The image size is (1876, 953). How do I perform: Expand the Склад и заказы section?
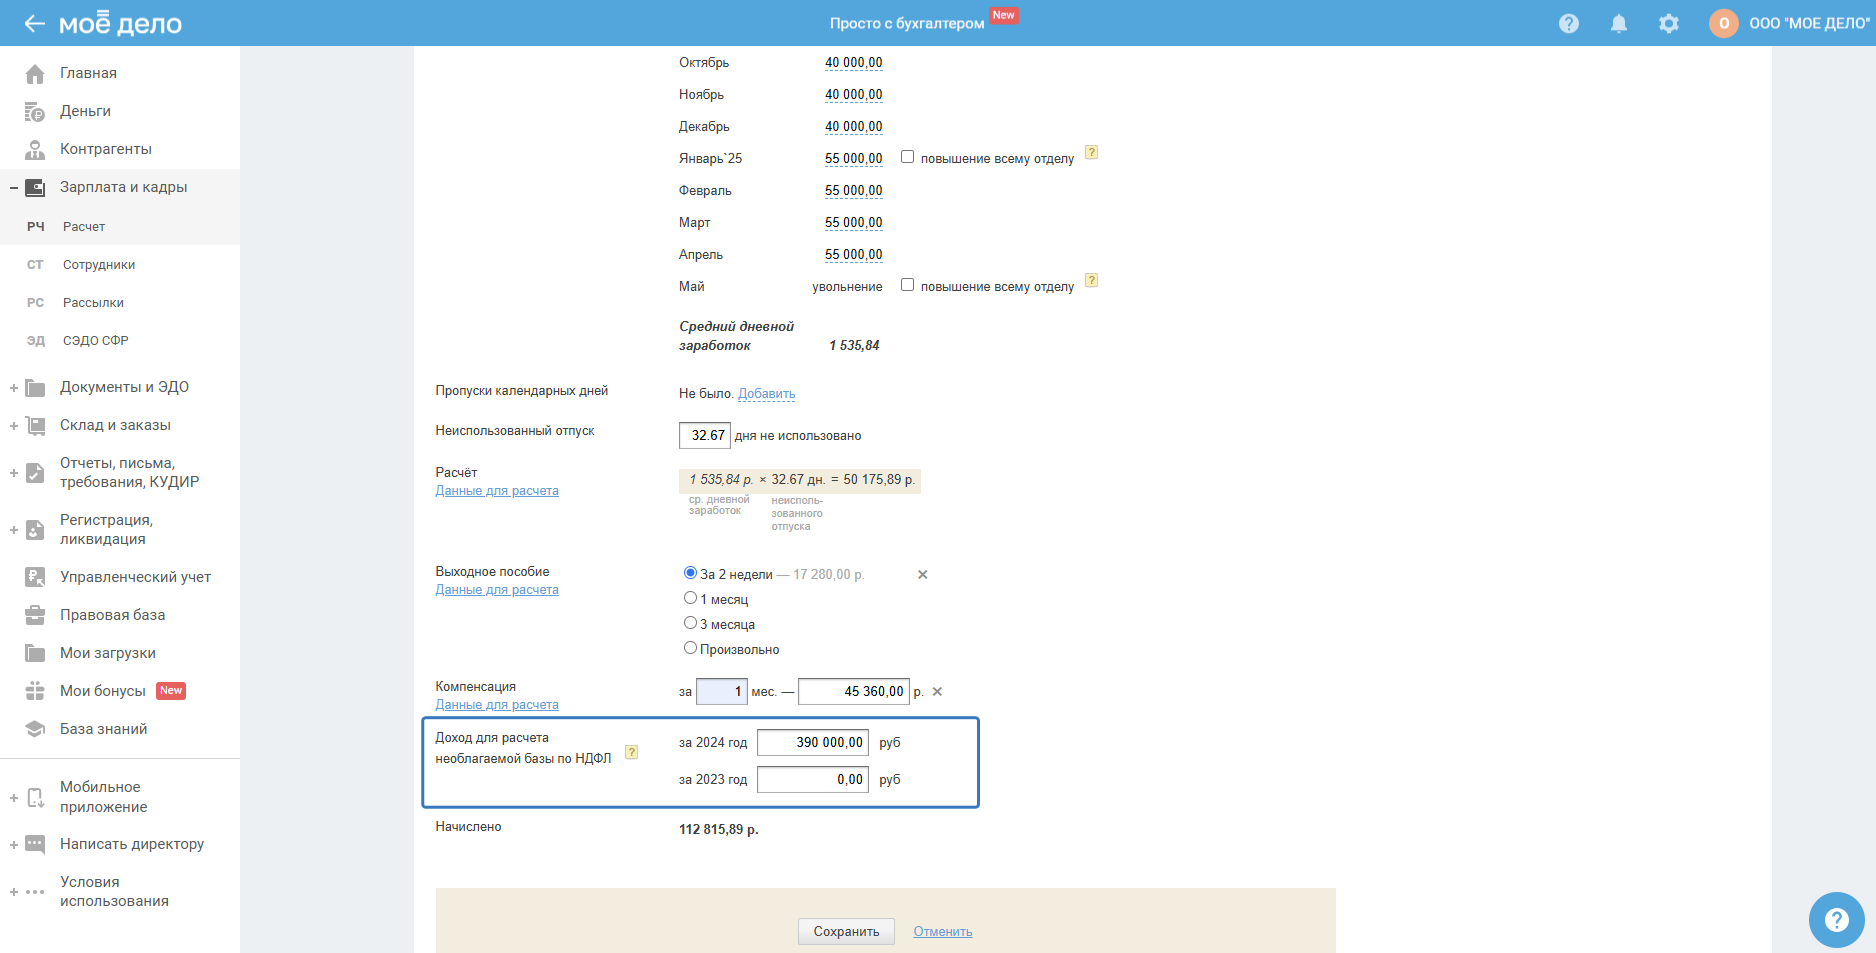point(14,425)
